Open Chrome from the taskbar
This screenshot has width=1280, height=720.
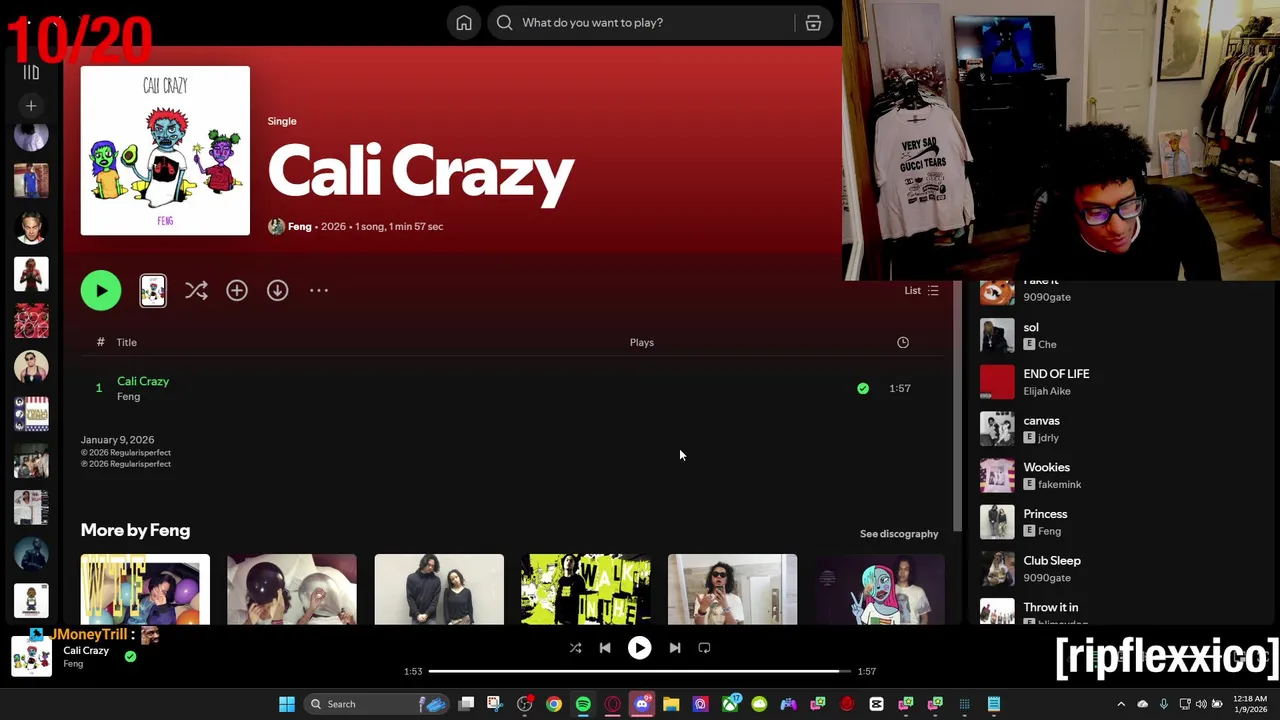[x=554, y=704]
